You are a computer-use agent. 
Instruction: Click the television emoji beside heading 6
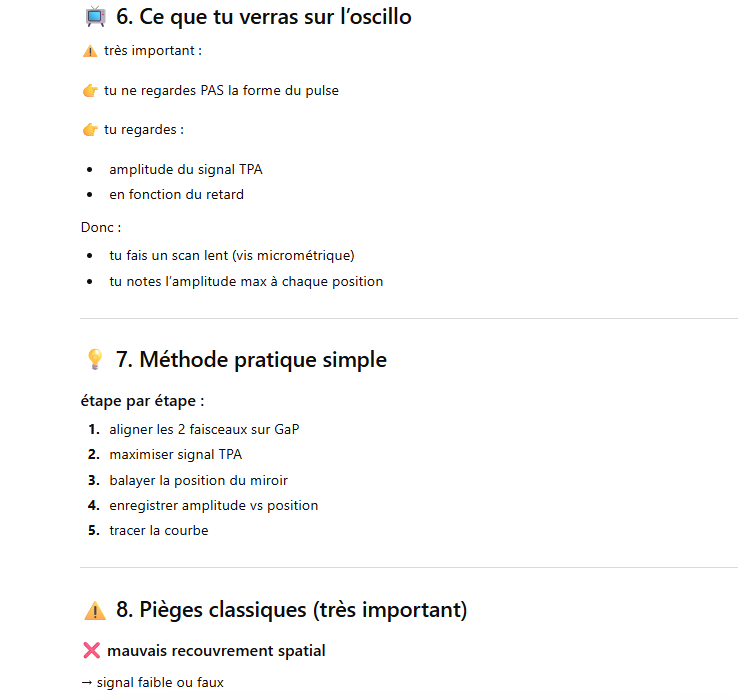(95, 17)
